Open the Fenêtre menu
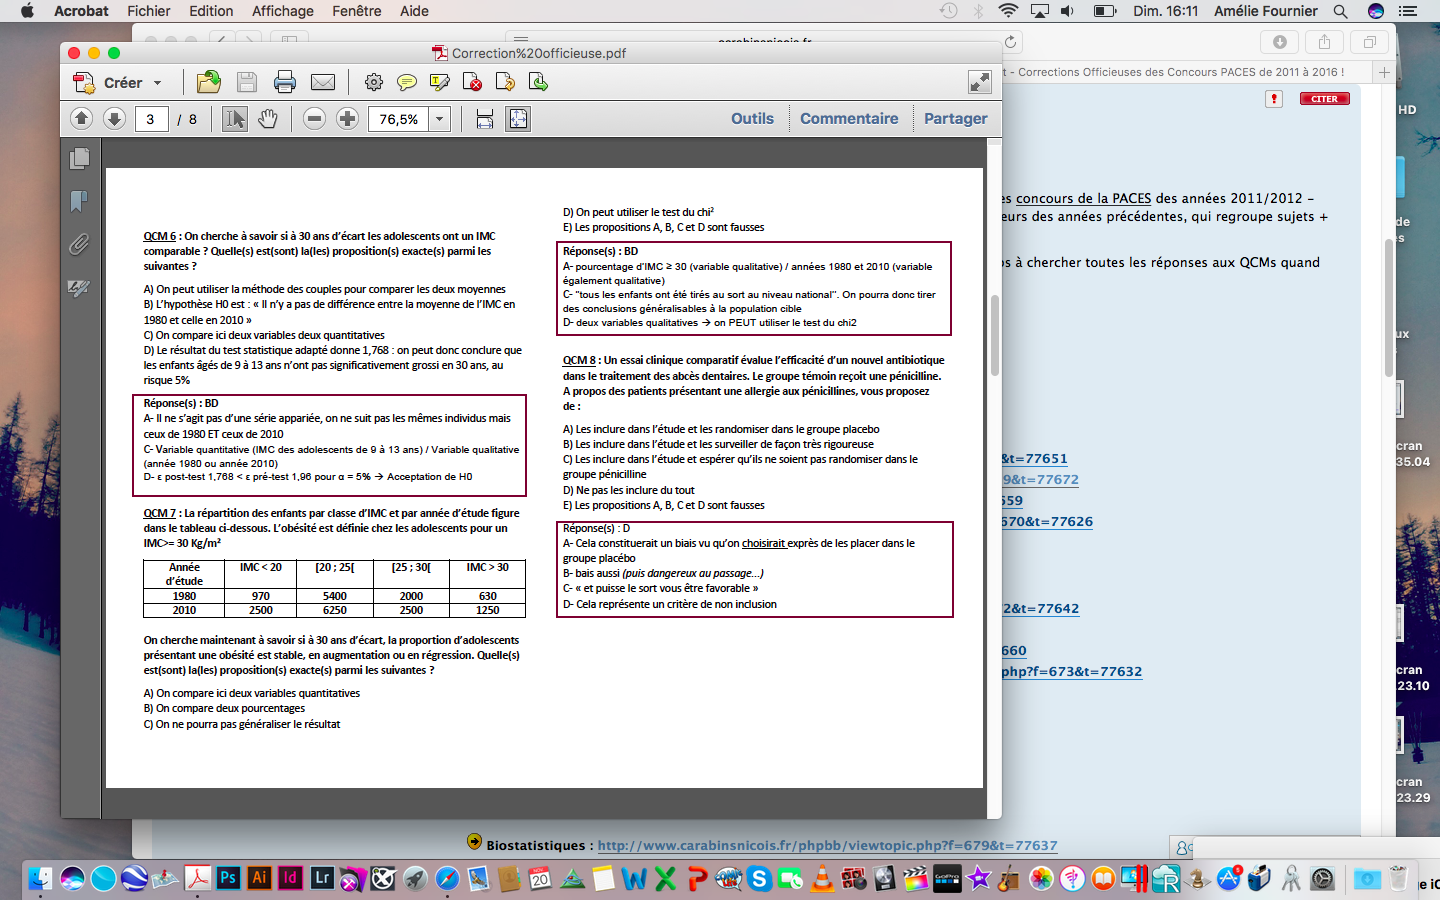Image resolution: width=1440 pixels, height=900 pixels. click(356, 11)
